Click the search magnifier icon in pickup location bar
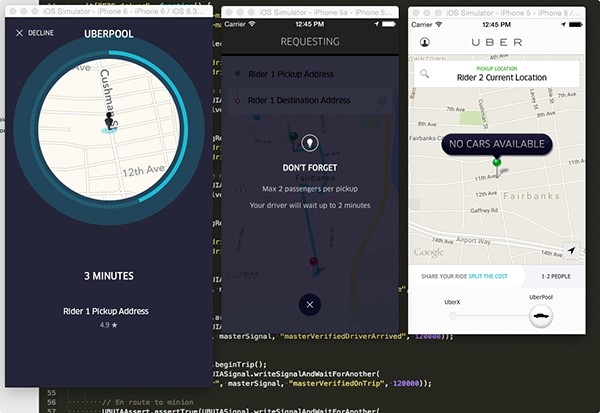Viewport: 600px width, 413px height. point(424,73)
